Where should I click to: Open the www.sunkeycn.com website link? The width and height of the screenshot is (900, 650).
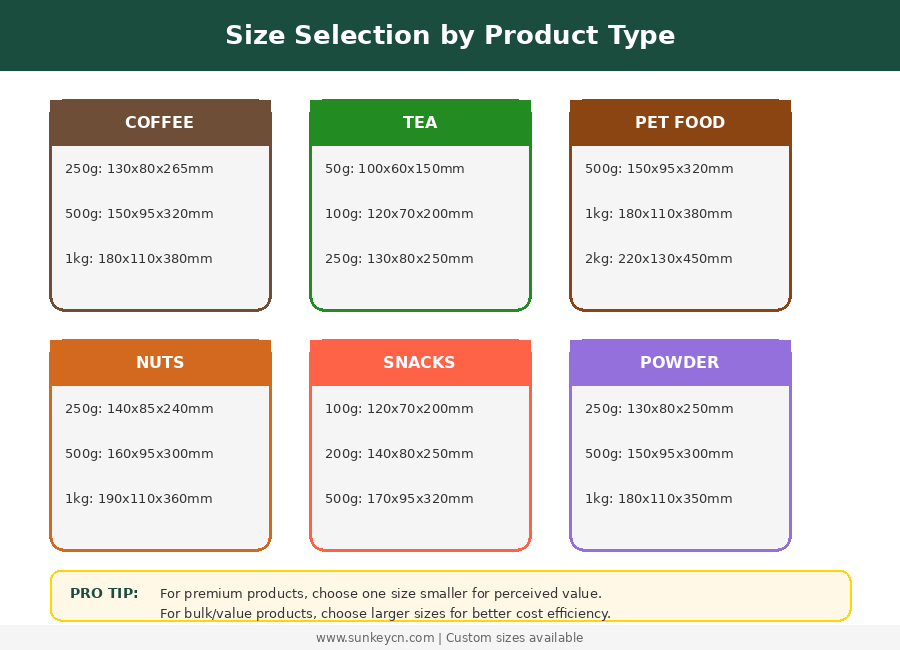tap(375, 638)
